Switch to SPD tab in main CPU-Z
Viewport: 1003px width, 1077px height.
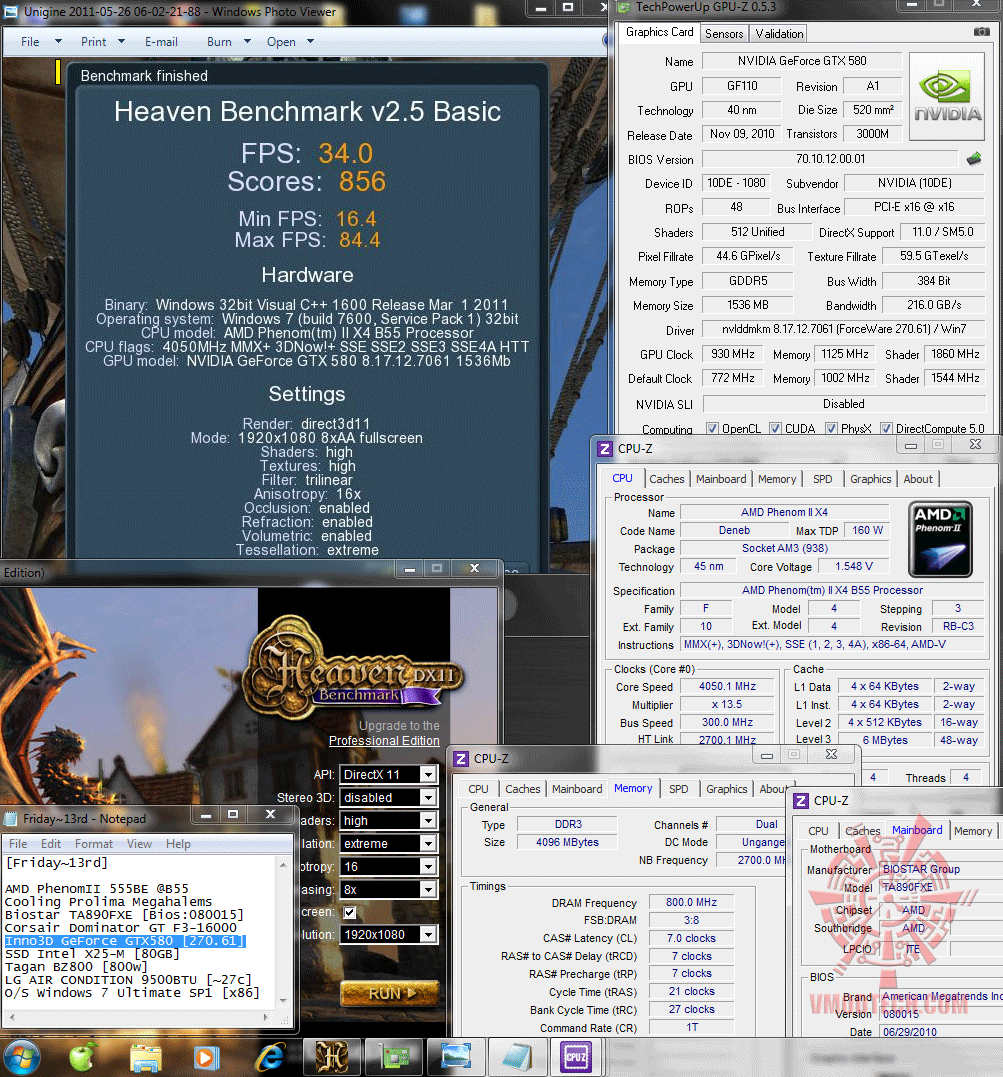click(x=822, y=479)
